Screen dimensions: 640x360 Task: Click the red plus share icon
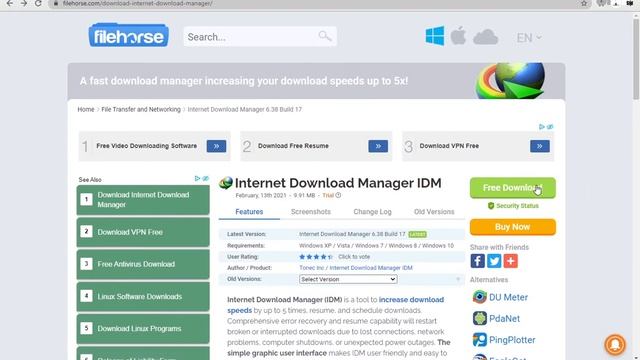coord(511,261)
